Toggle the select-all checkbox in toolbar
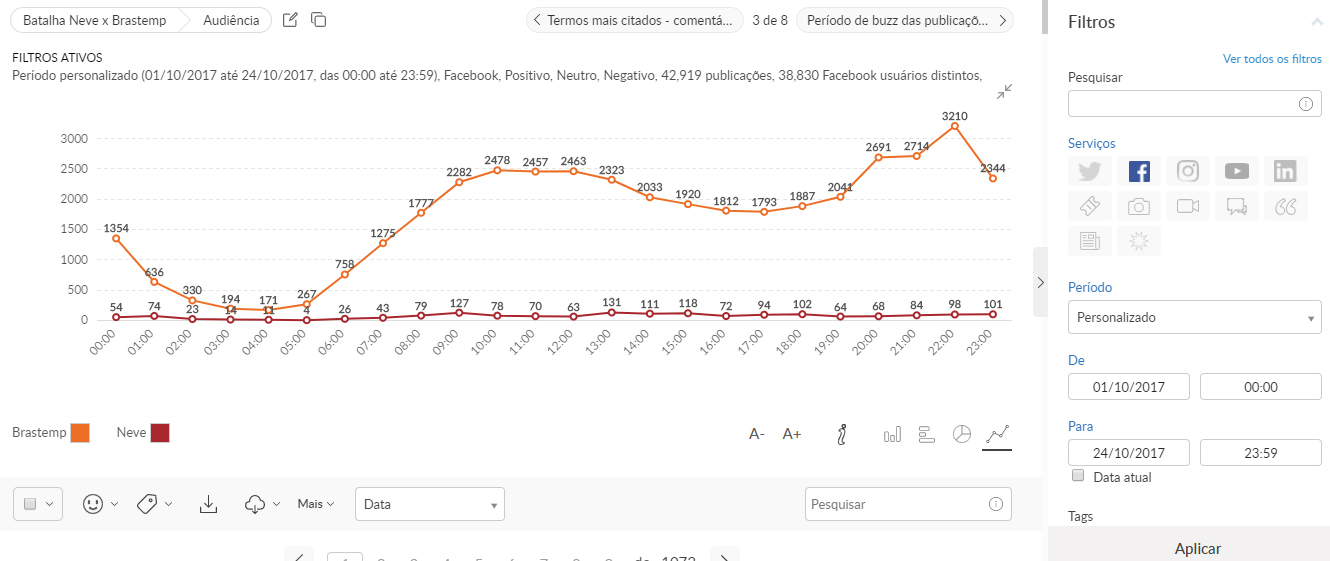The height and width of the screenshot is (561, 1330). coord(30,504)
